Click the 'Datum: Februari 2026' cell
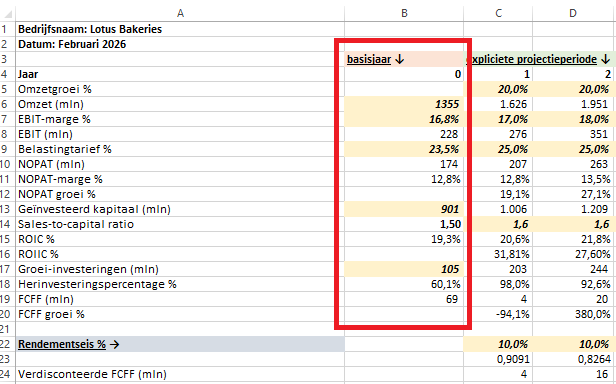Image resolution: width=616 pixels, height=384 pixels. pos(180,44)
